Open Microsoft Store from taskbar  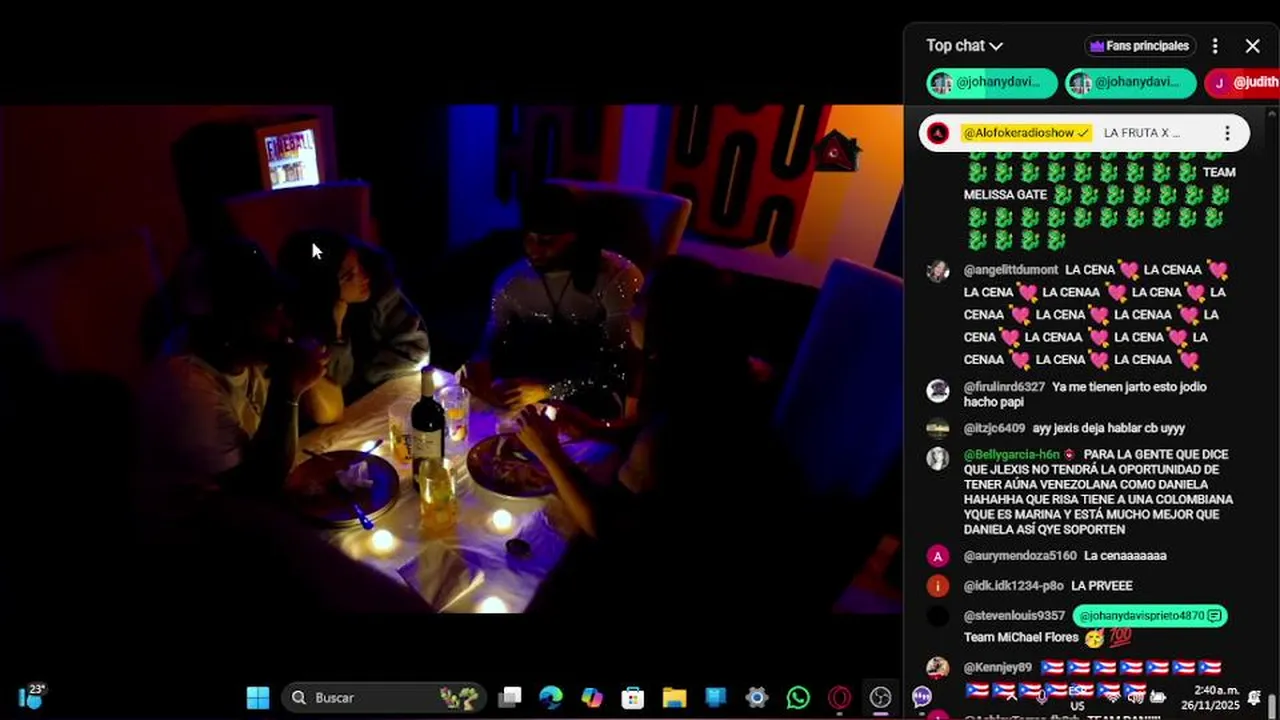coord(633,697)
